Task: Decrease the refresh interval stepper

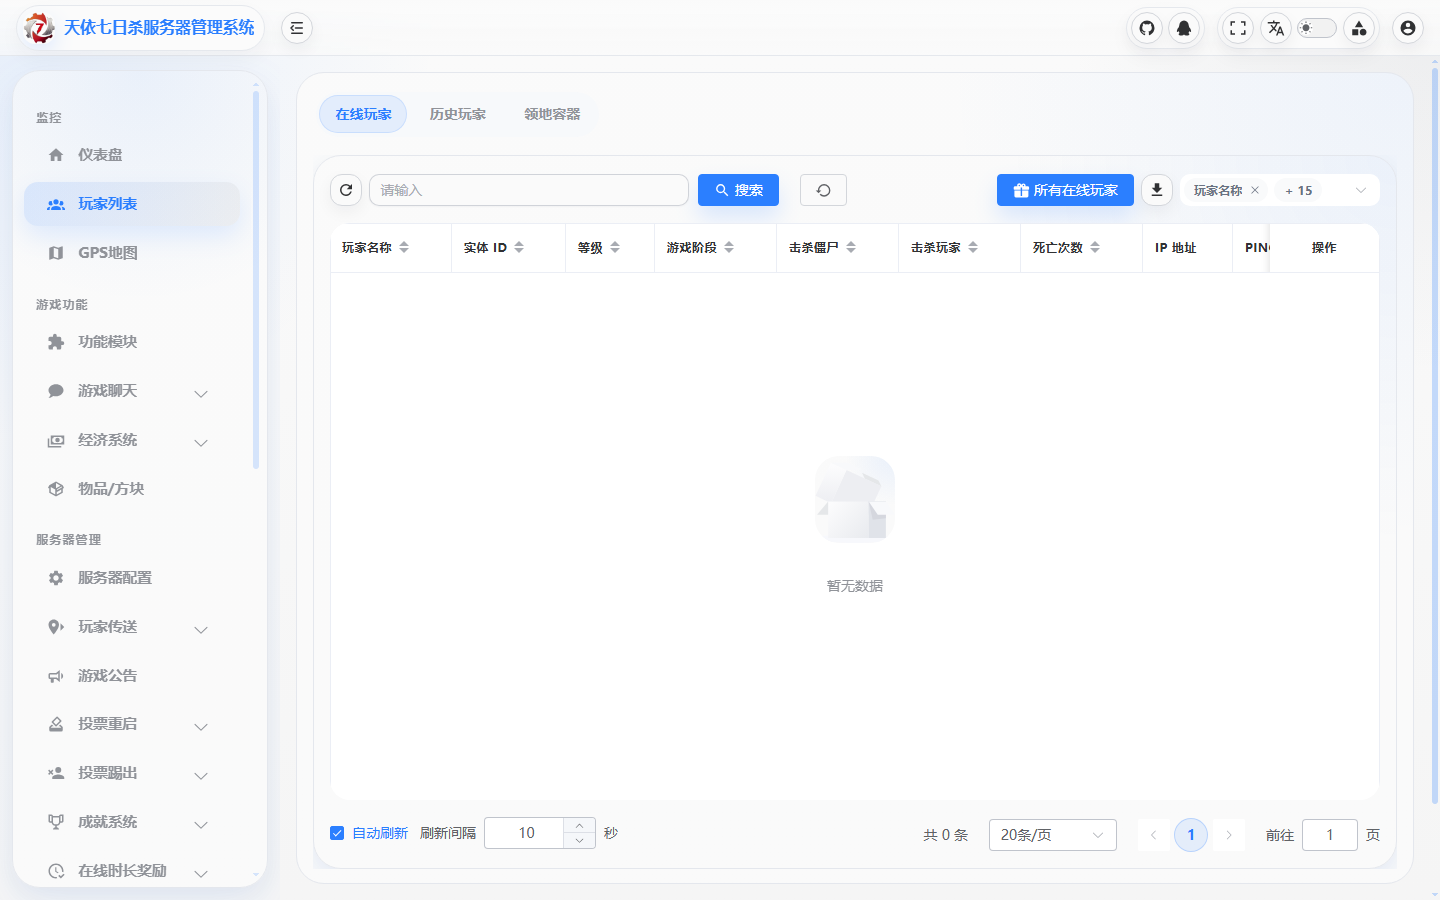Action: pyautogui.click(x=579, y=840)
